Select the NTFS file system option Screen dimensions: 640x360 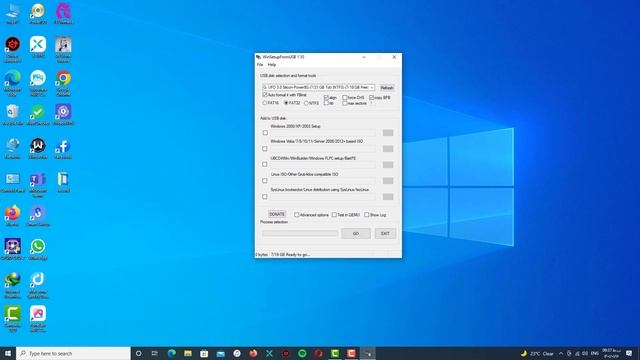click(311, 103)
